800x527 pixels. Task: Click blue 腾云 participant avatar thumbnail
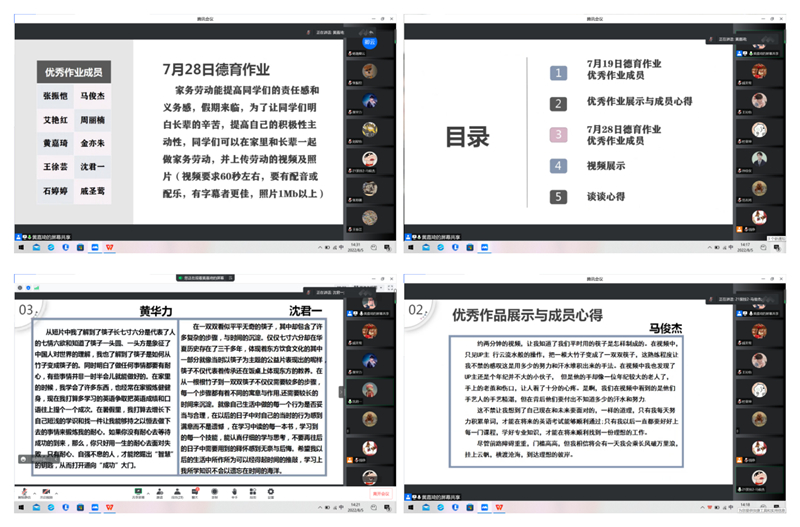click(x=369, y=42)
